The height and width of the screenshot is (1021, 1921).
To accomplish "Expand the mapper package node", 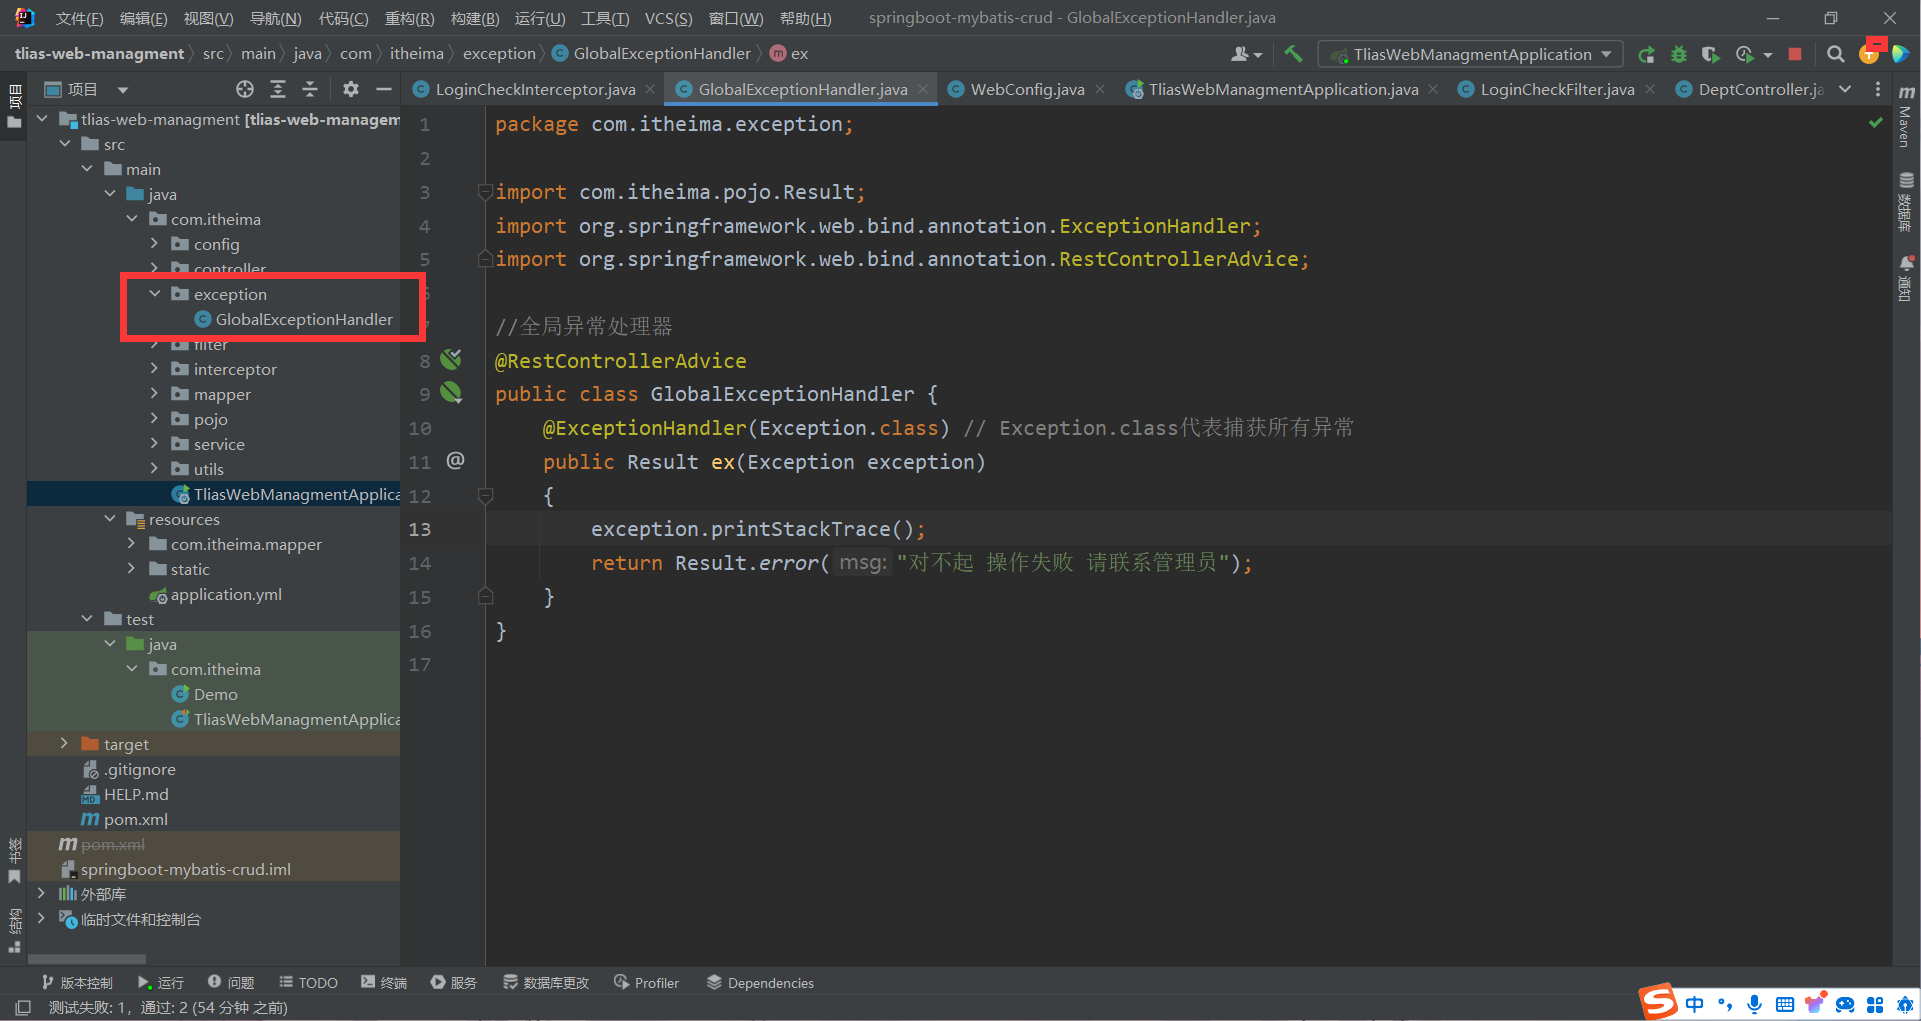I will pyautogui.click(x=154, y=394).
